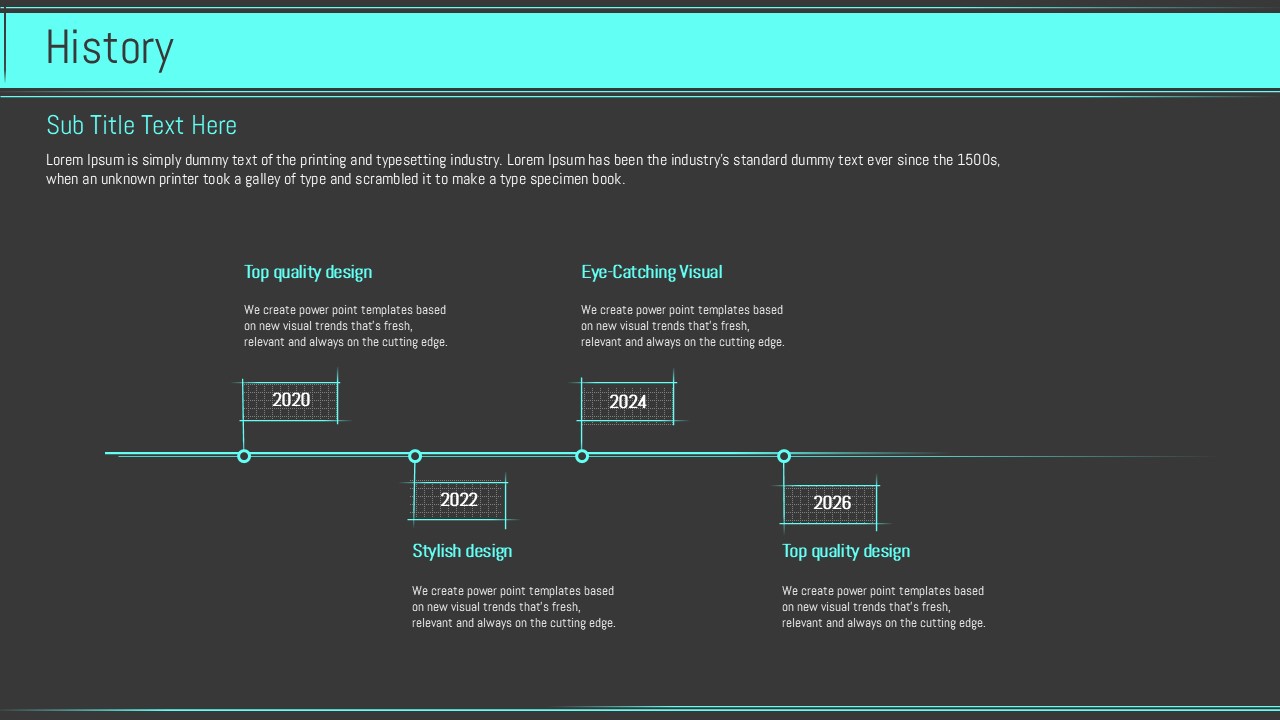1280x720 pixels.
Task: Select the 'Sub Title Text Here' heading
Action: [x=141, y=125]
